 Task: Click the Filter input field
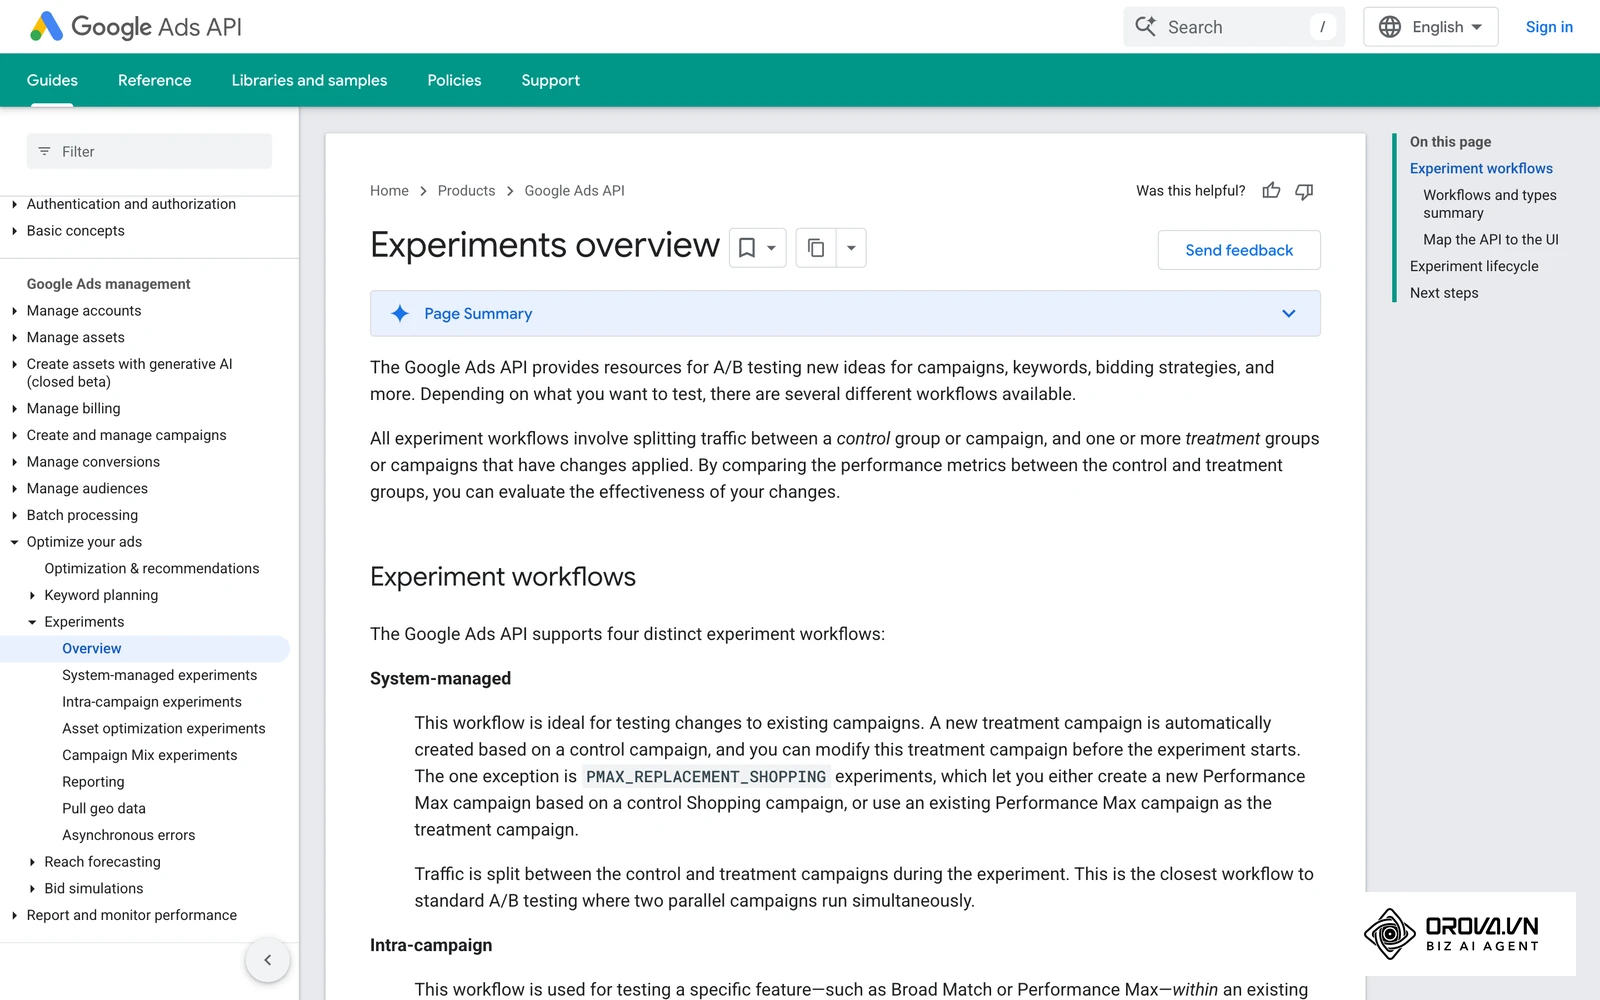[x=149, y=152]
